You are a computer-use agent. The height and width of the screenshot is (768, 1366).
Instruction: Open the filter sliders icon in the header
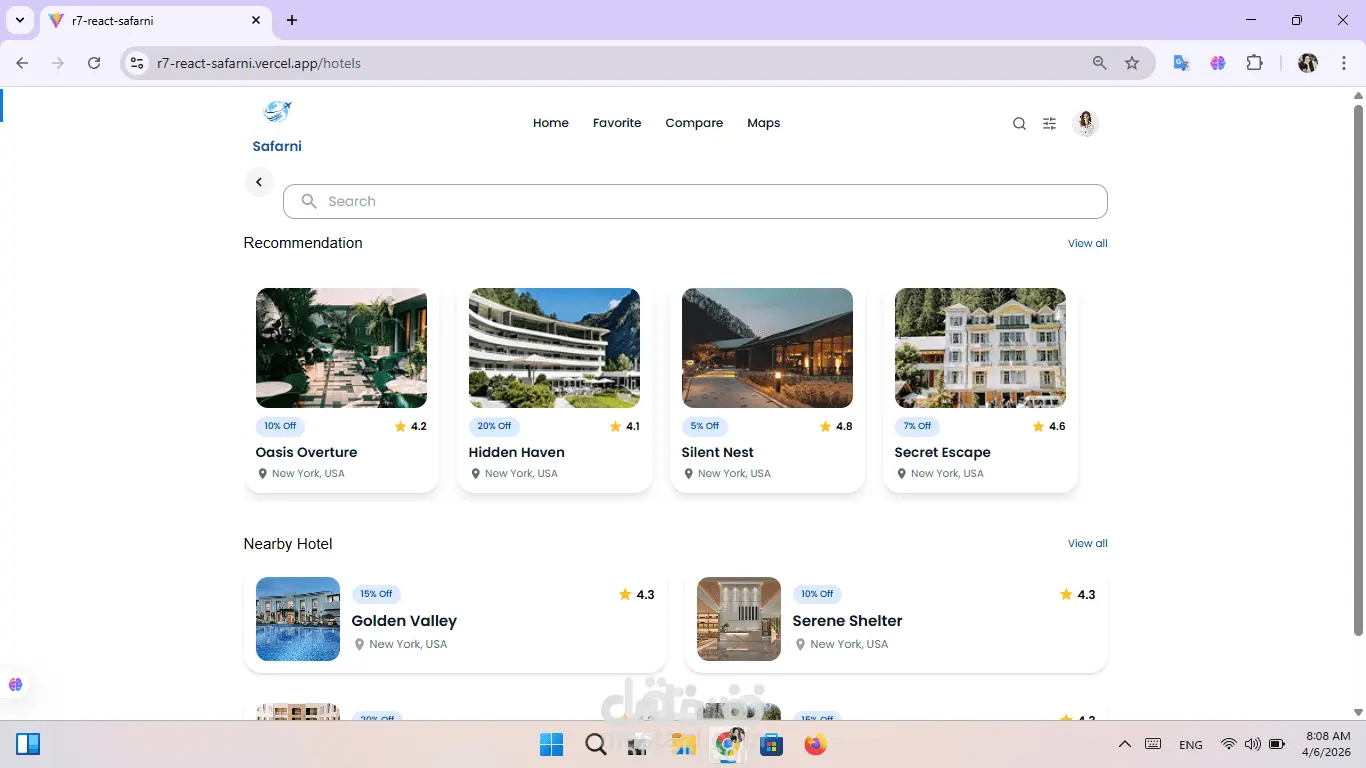[1049, 124]
